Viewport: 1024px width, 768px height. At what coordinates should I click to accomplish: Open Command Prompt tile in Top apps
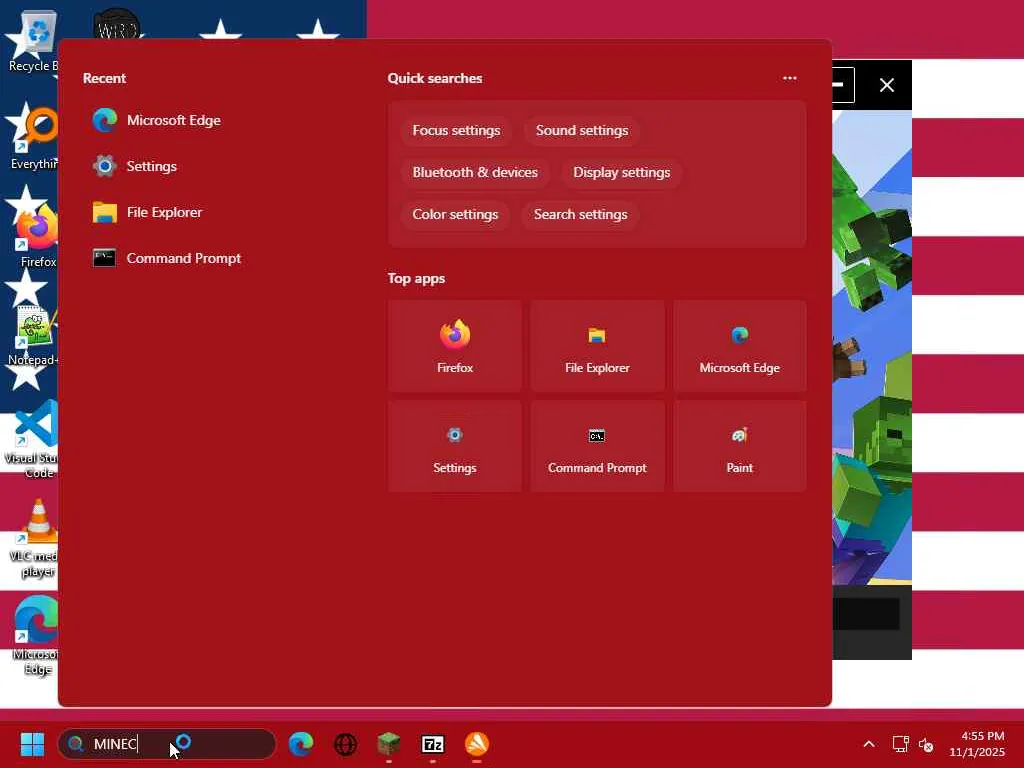point(597,446)
